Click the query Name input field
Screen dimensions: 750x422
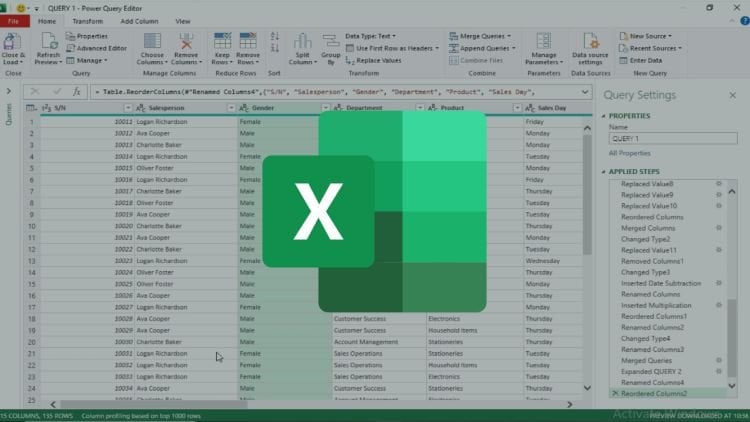[x=670, y=139]
